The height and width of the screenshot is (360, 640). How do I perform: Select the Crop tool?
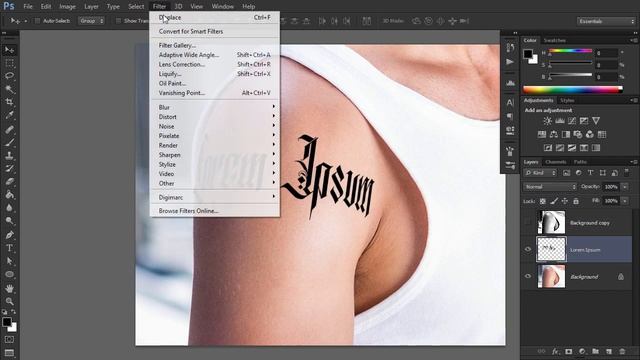(9, 102)
